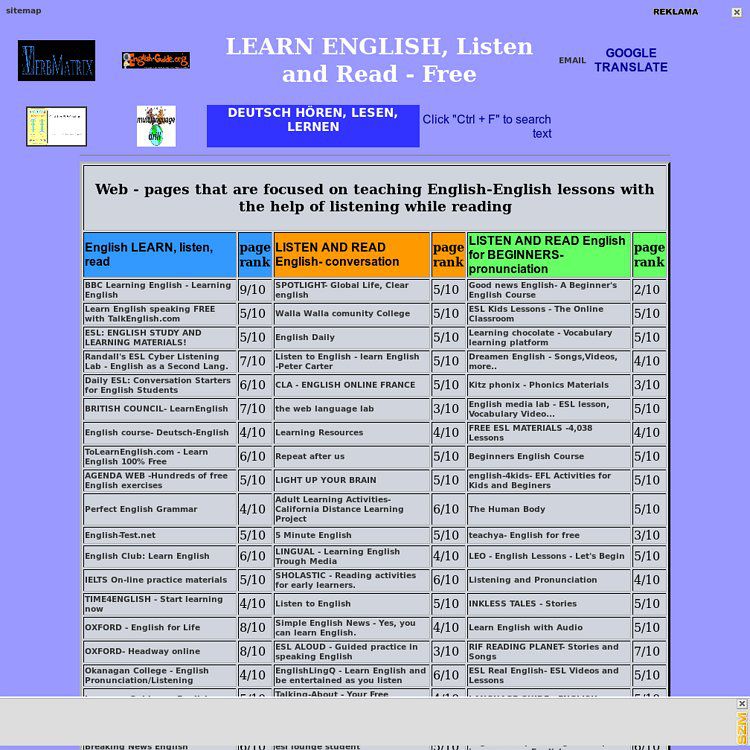Open RIF READING PLANET- Stories and Songs
Viewport: 750px width, 750px height.
(x=544, y=651)
